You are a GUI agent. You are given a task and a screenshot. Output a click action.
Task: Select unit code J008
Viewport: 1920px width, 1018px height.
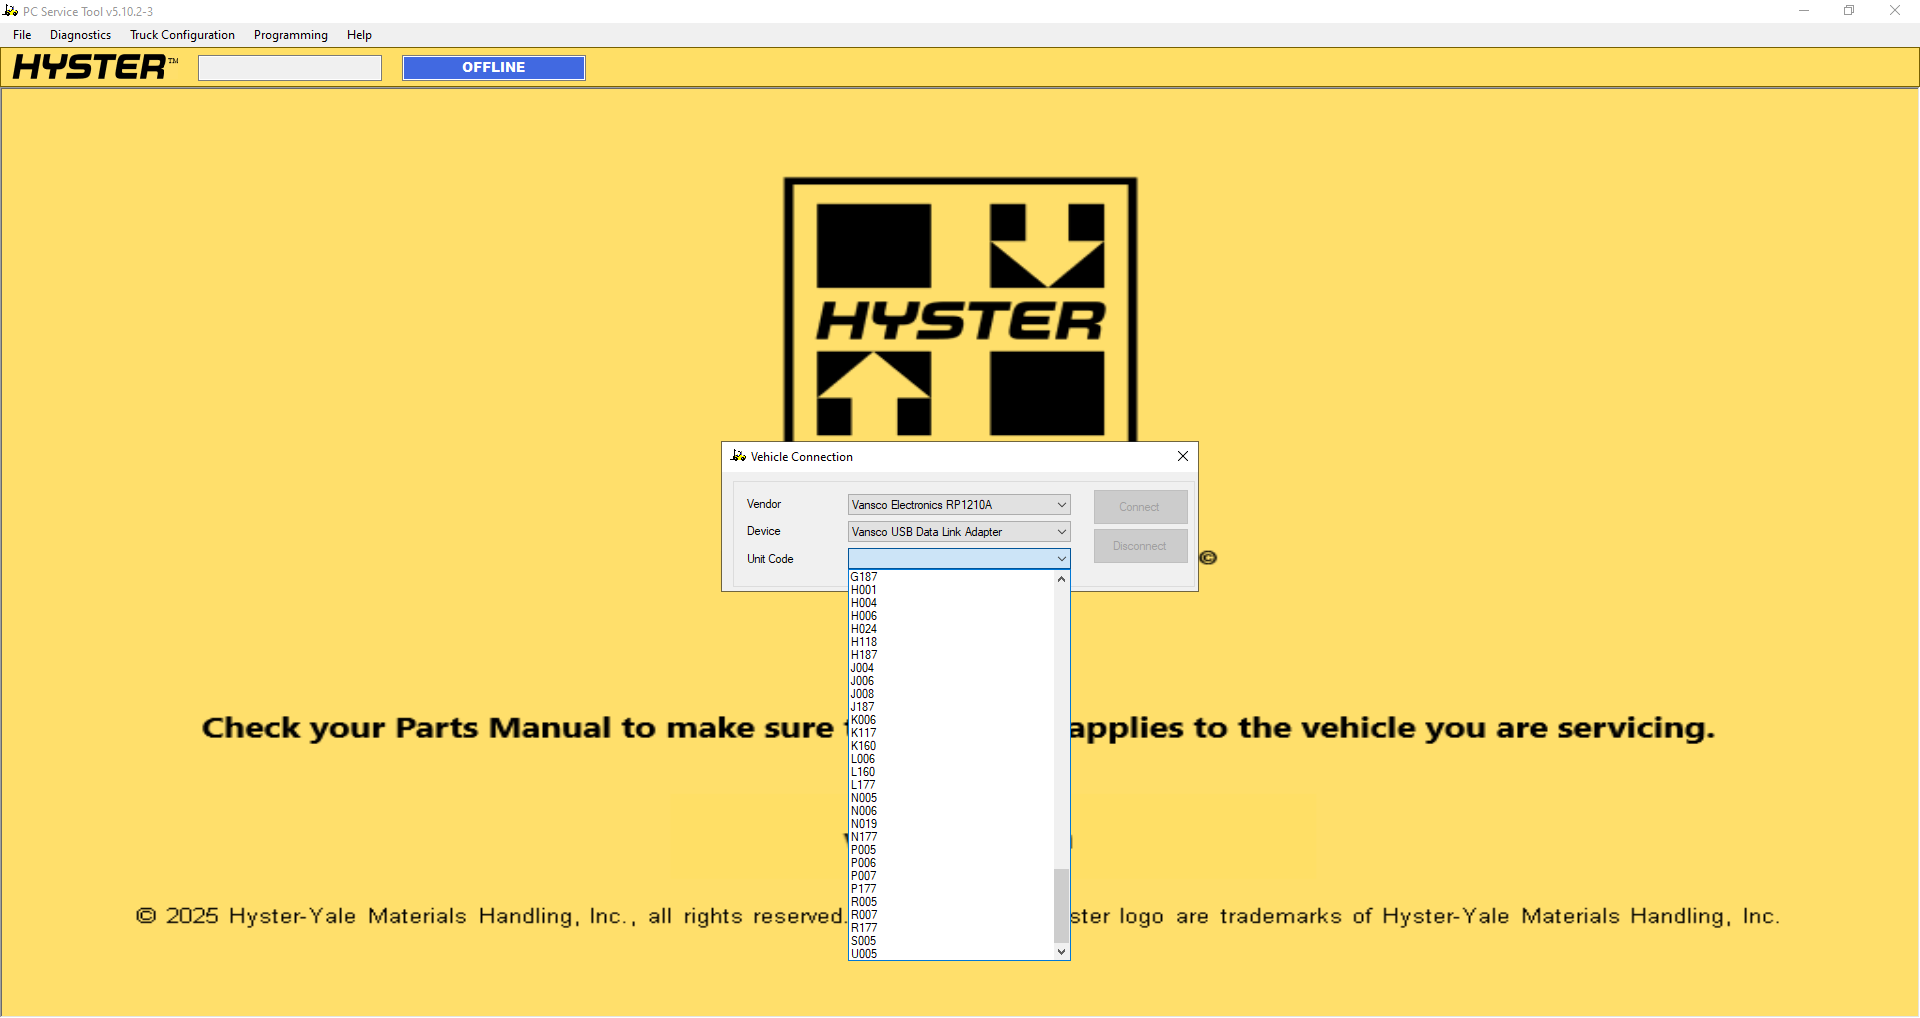click(951, 694)
